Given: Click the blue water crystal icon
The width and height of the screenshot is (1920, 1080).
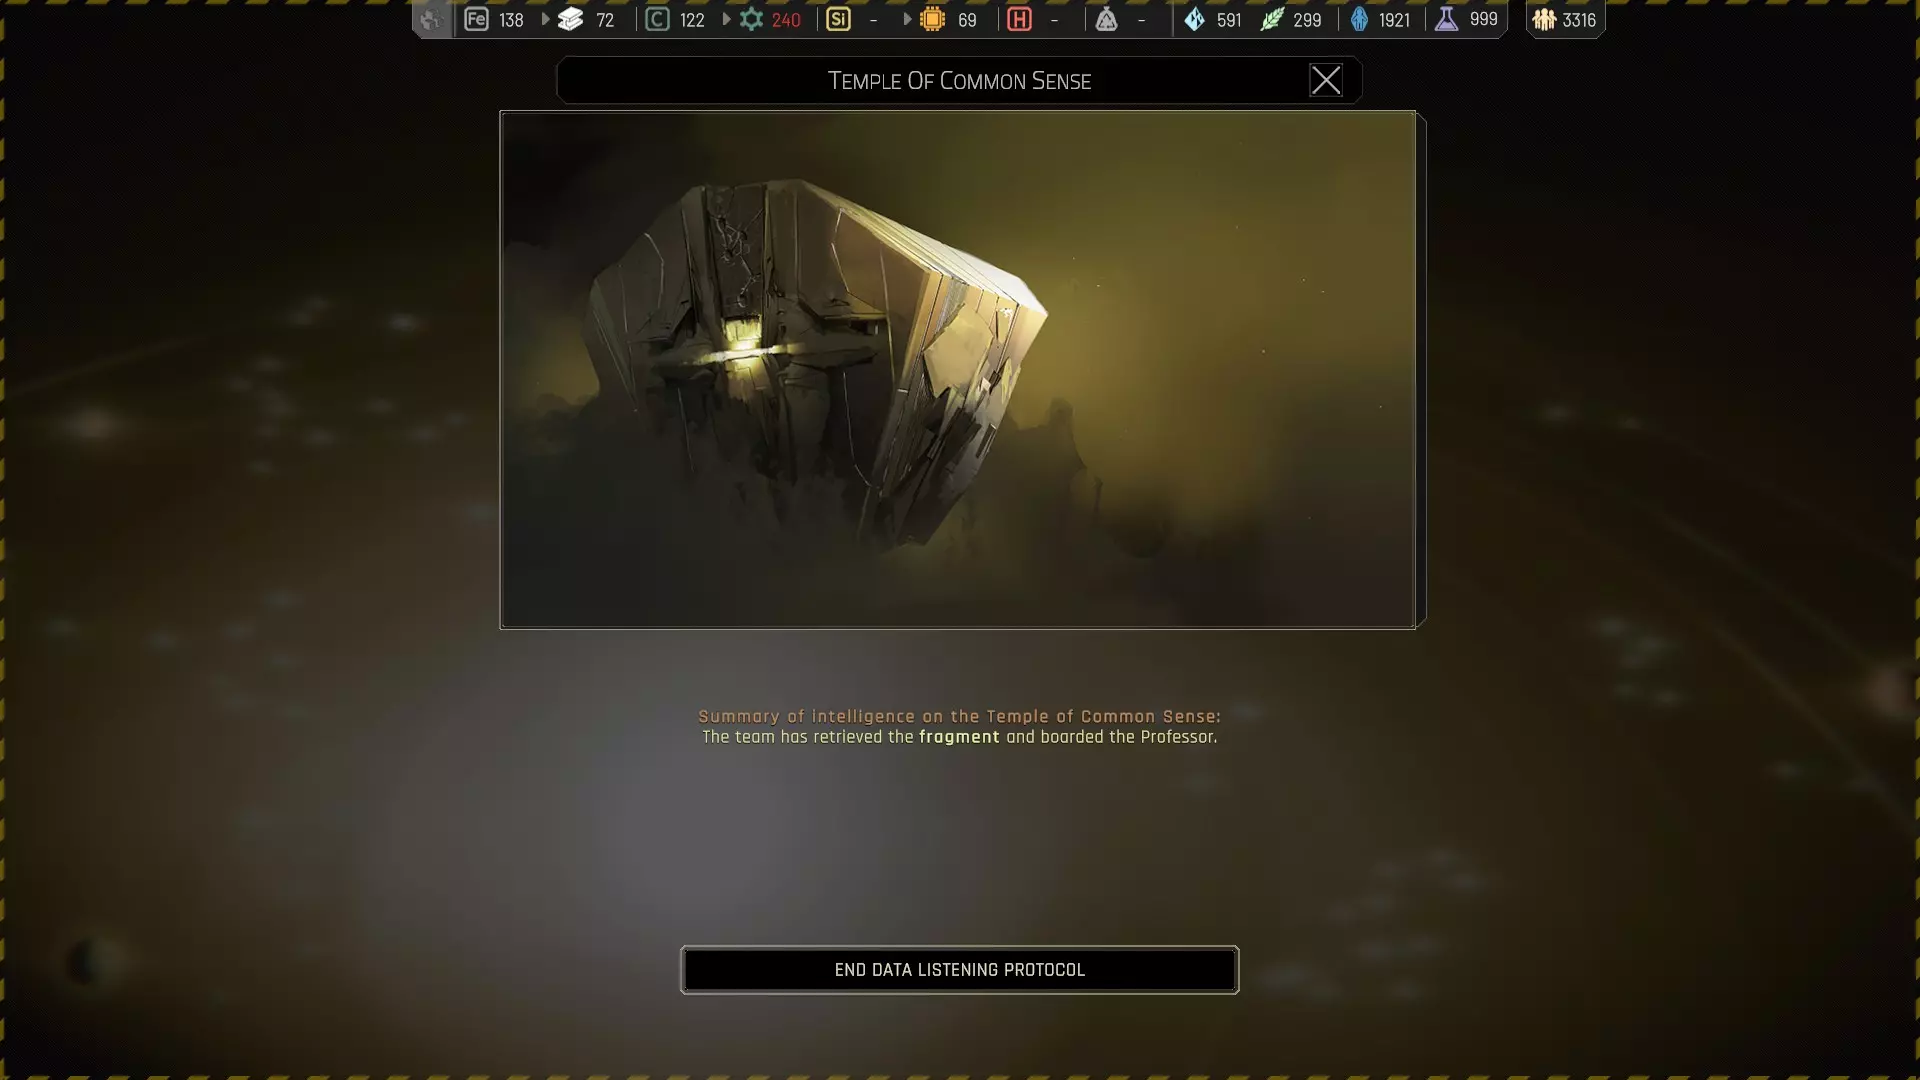Looking at the screenshot, I should point(1194,19).
